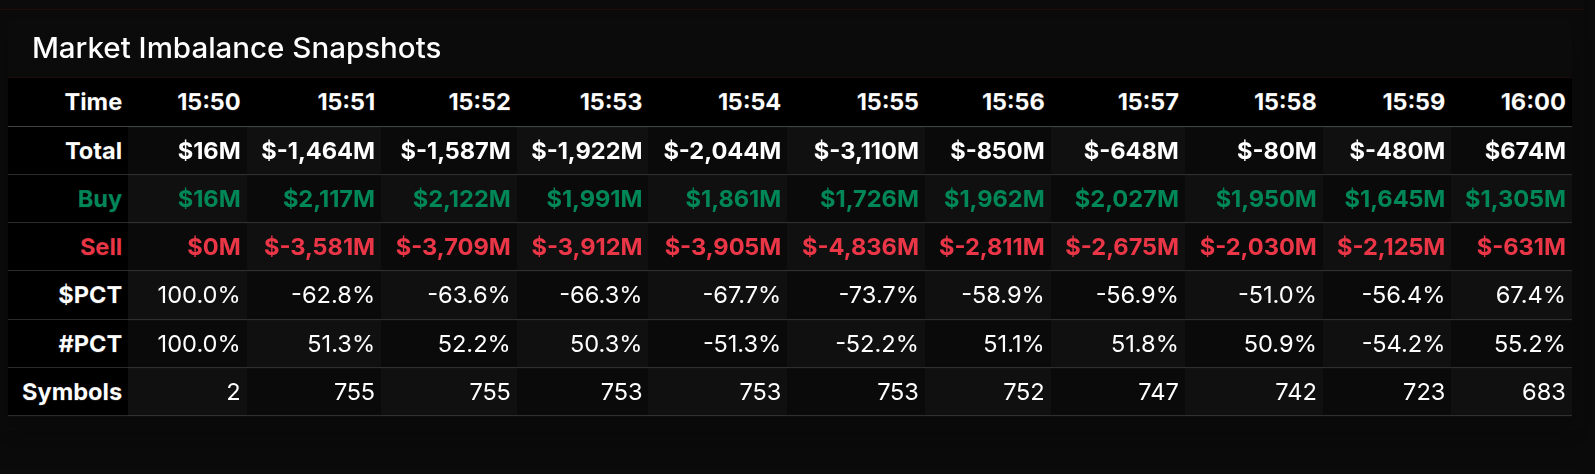The height and width of the screenshot is (474, 1595).
Task: Select the Symbols row label
Action: coord(72,392)
